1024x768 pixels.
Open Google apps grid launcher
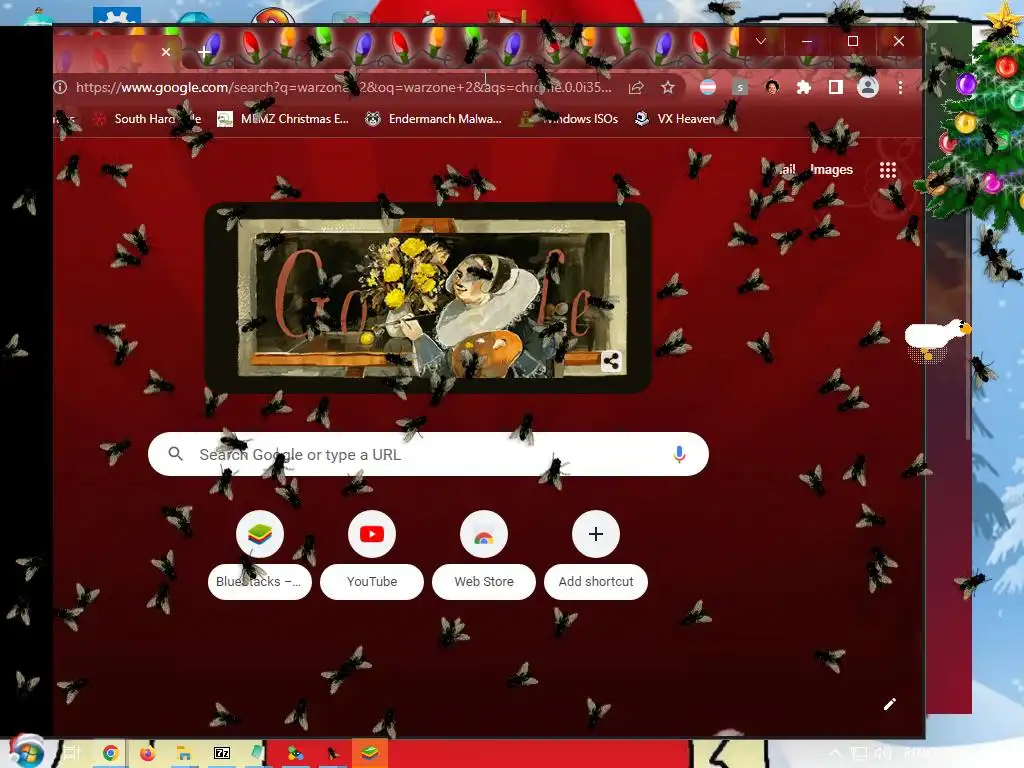(x=888, y=170)
